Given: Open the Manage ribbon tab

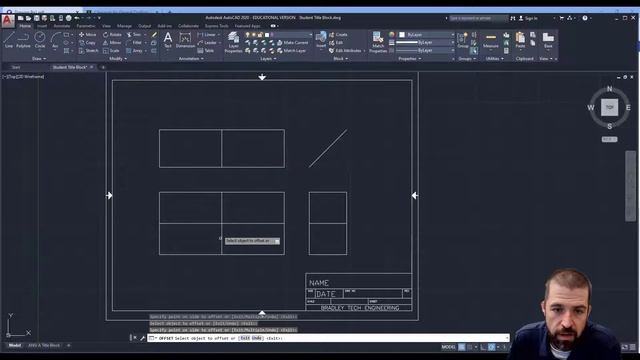Looking at the screenshot, I should pos(124,26).
